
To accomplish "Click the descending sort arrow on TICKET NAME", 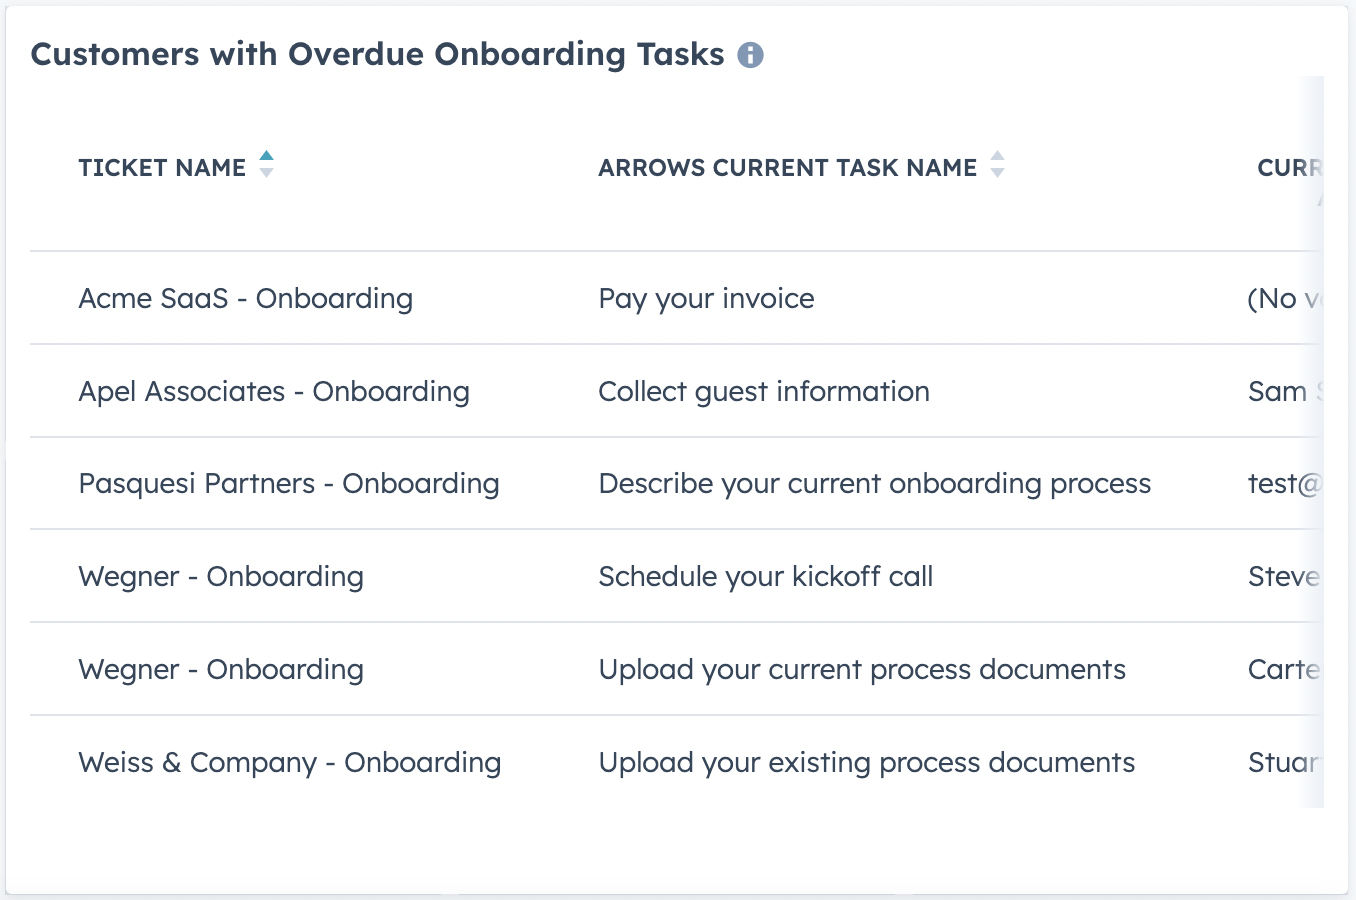I will [x=266, y=175].
